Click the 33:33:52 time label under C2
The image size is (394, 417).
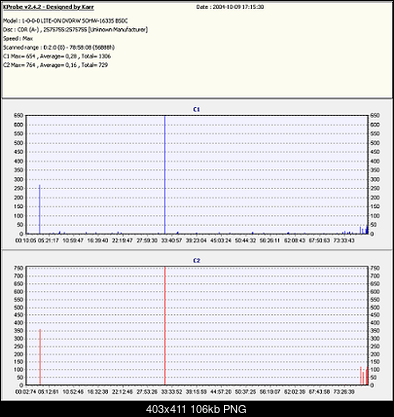click(172, 392)
